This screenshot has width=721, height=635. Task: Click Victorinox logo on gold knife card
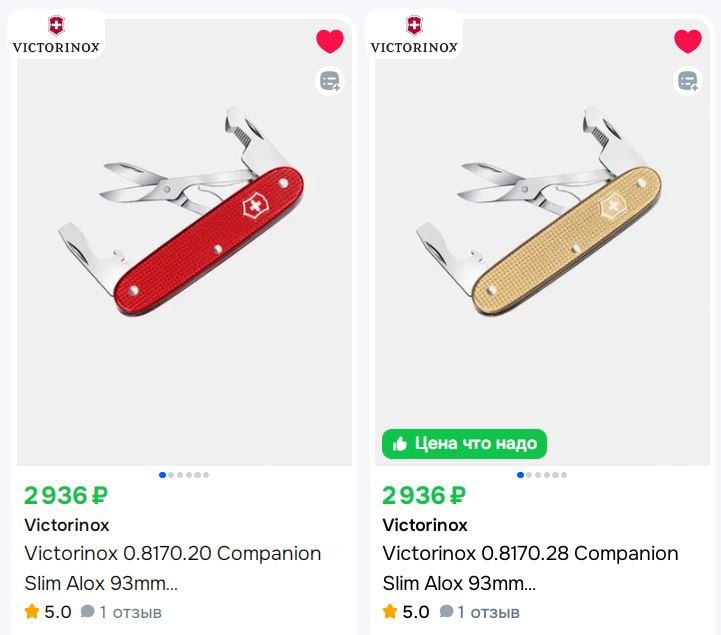click(x=414, y=35)
